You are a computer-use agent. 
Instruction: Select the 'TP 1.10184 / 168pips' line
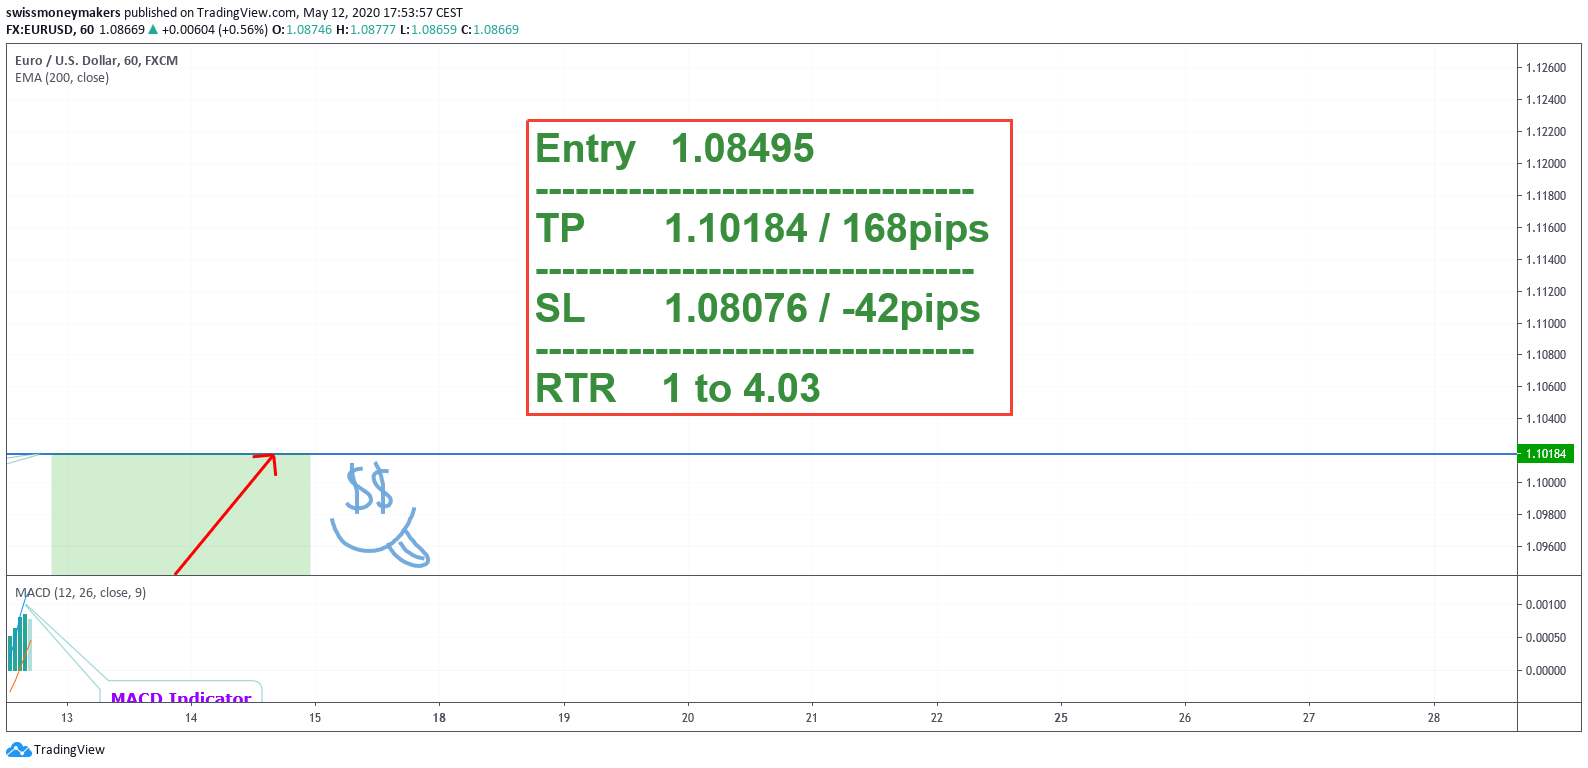click(762, 229)
